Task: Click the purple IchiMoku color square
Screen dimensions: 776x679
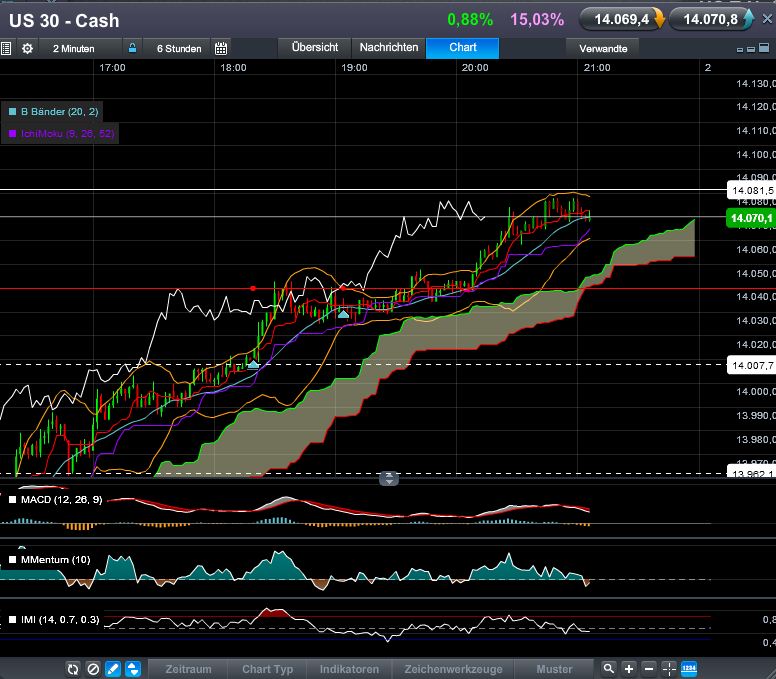Action: click(12, 134)
